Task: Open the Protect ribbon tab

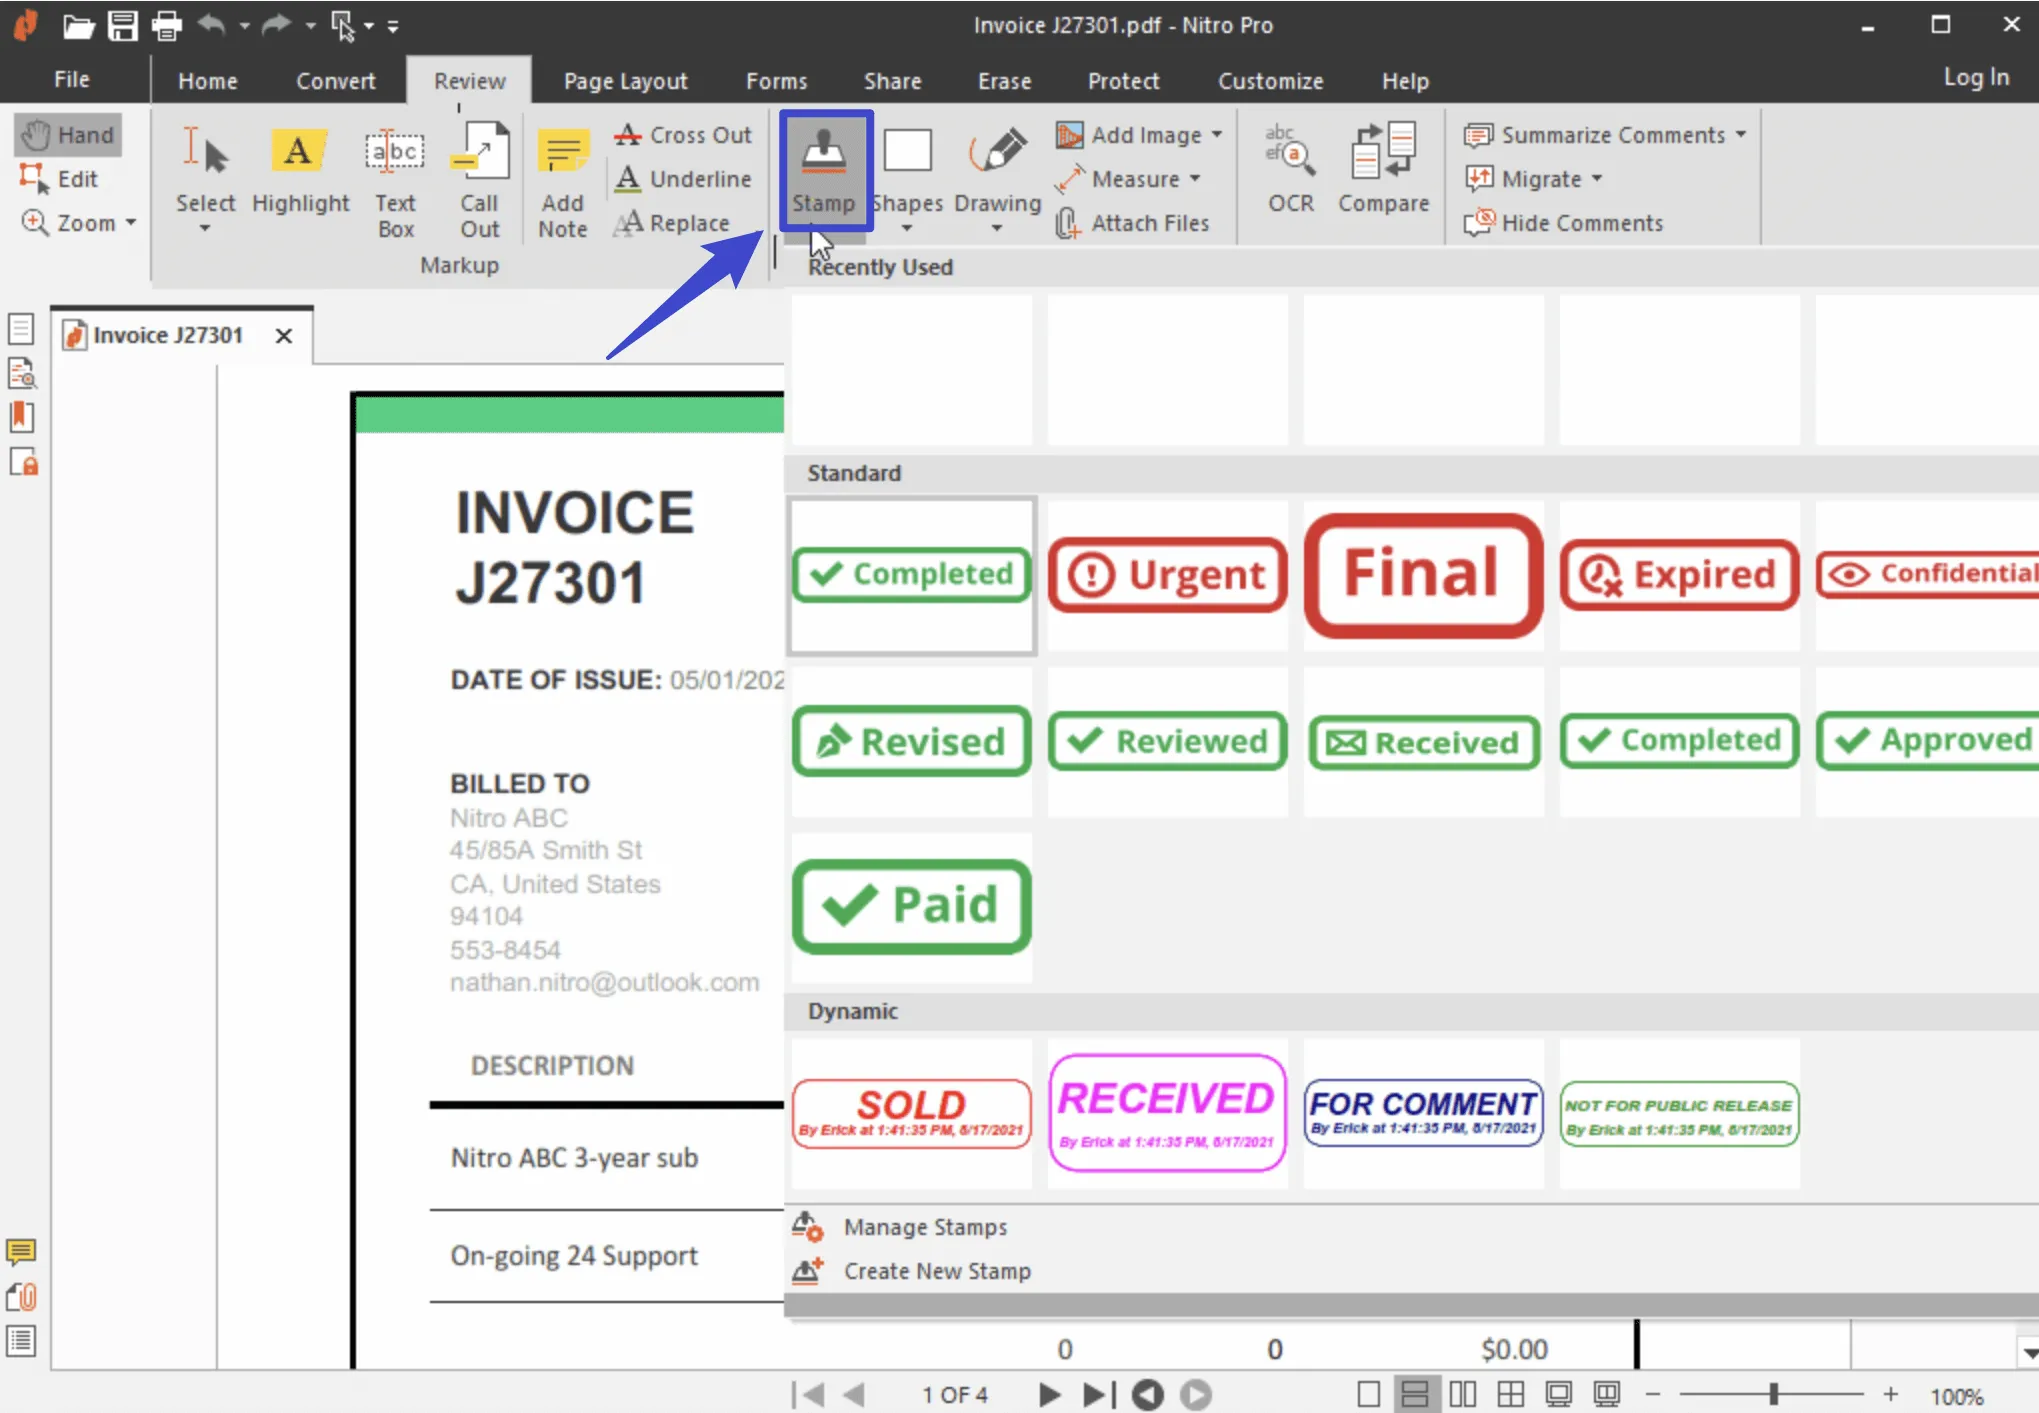Action: pyautogui.click(x=1123, y=81)
